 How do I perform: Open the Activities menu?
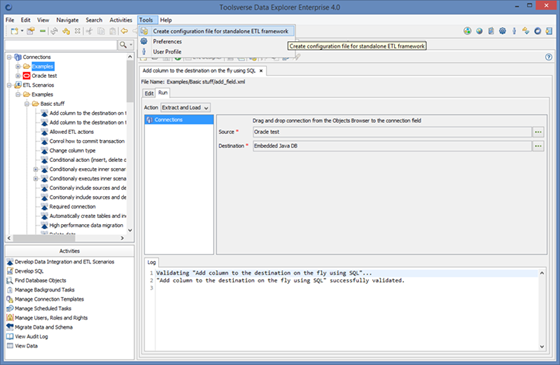[121, 20]
